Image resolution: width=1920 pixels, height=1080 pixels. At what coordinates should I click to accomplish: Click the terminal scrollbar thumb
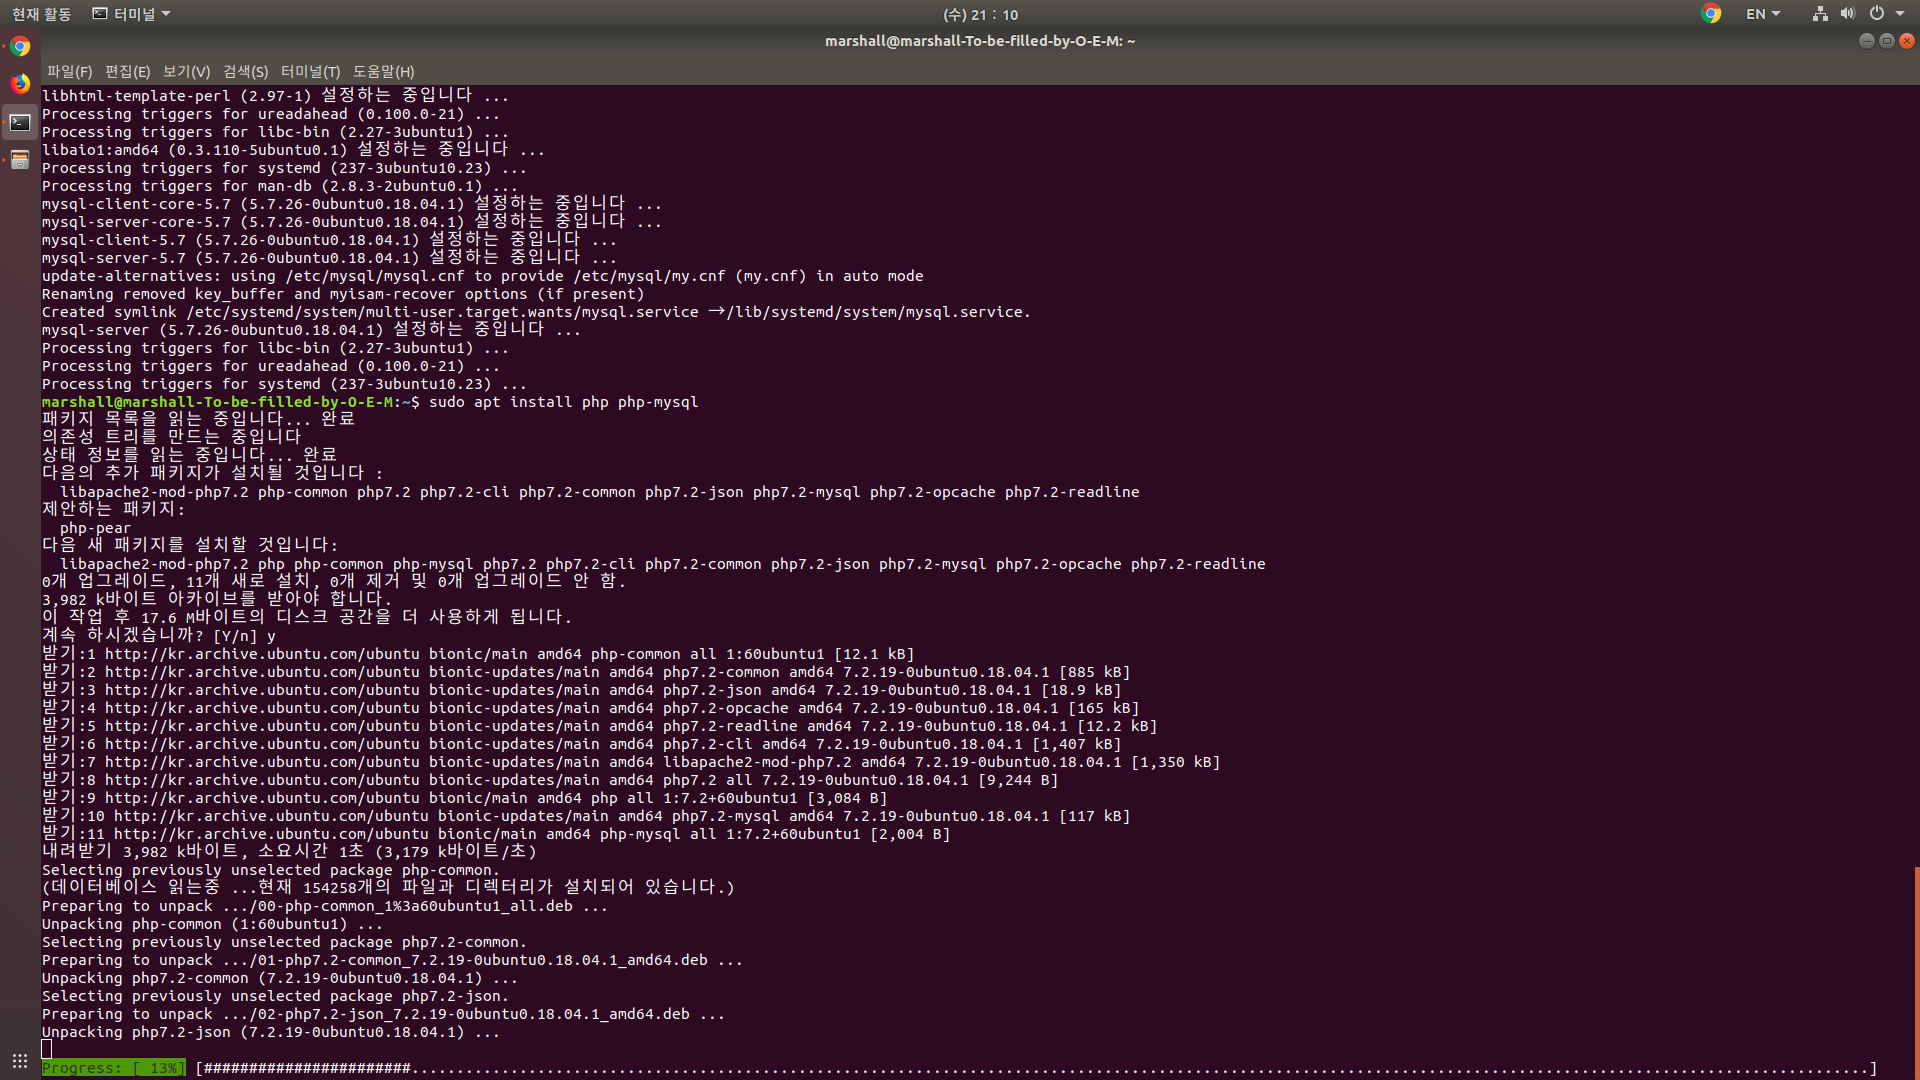1916,970
